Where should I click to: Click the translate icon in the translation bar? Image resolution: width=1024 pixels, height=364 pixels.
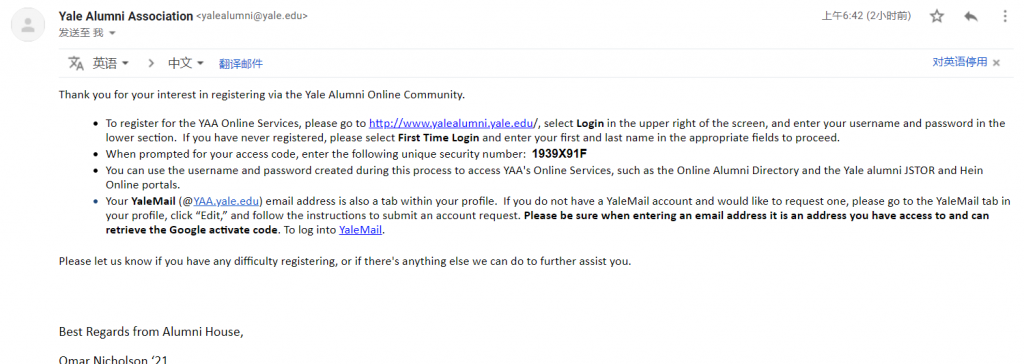pyautogui.click(x=76, y=63)
